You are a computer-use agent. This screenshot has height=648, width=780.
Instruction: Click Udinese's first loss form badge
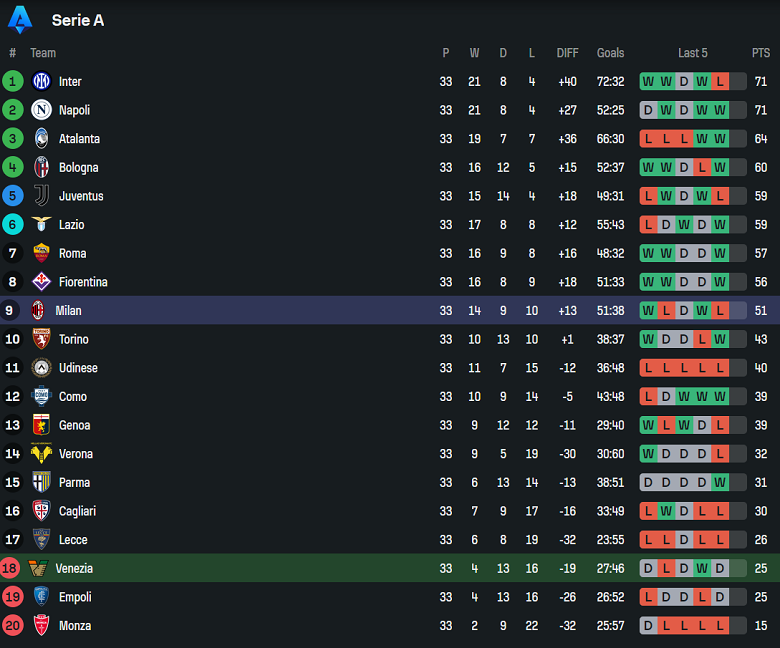648,368
